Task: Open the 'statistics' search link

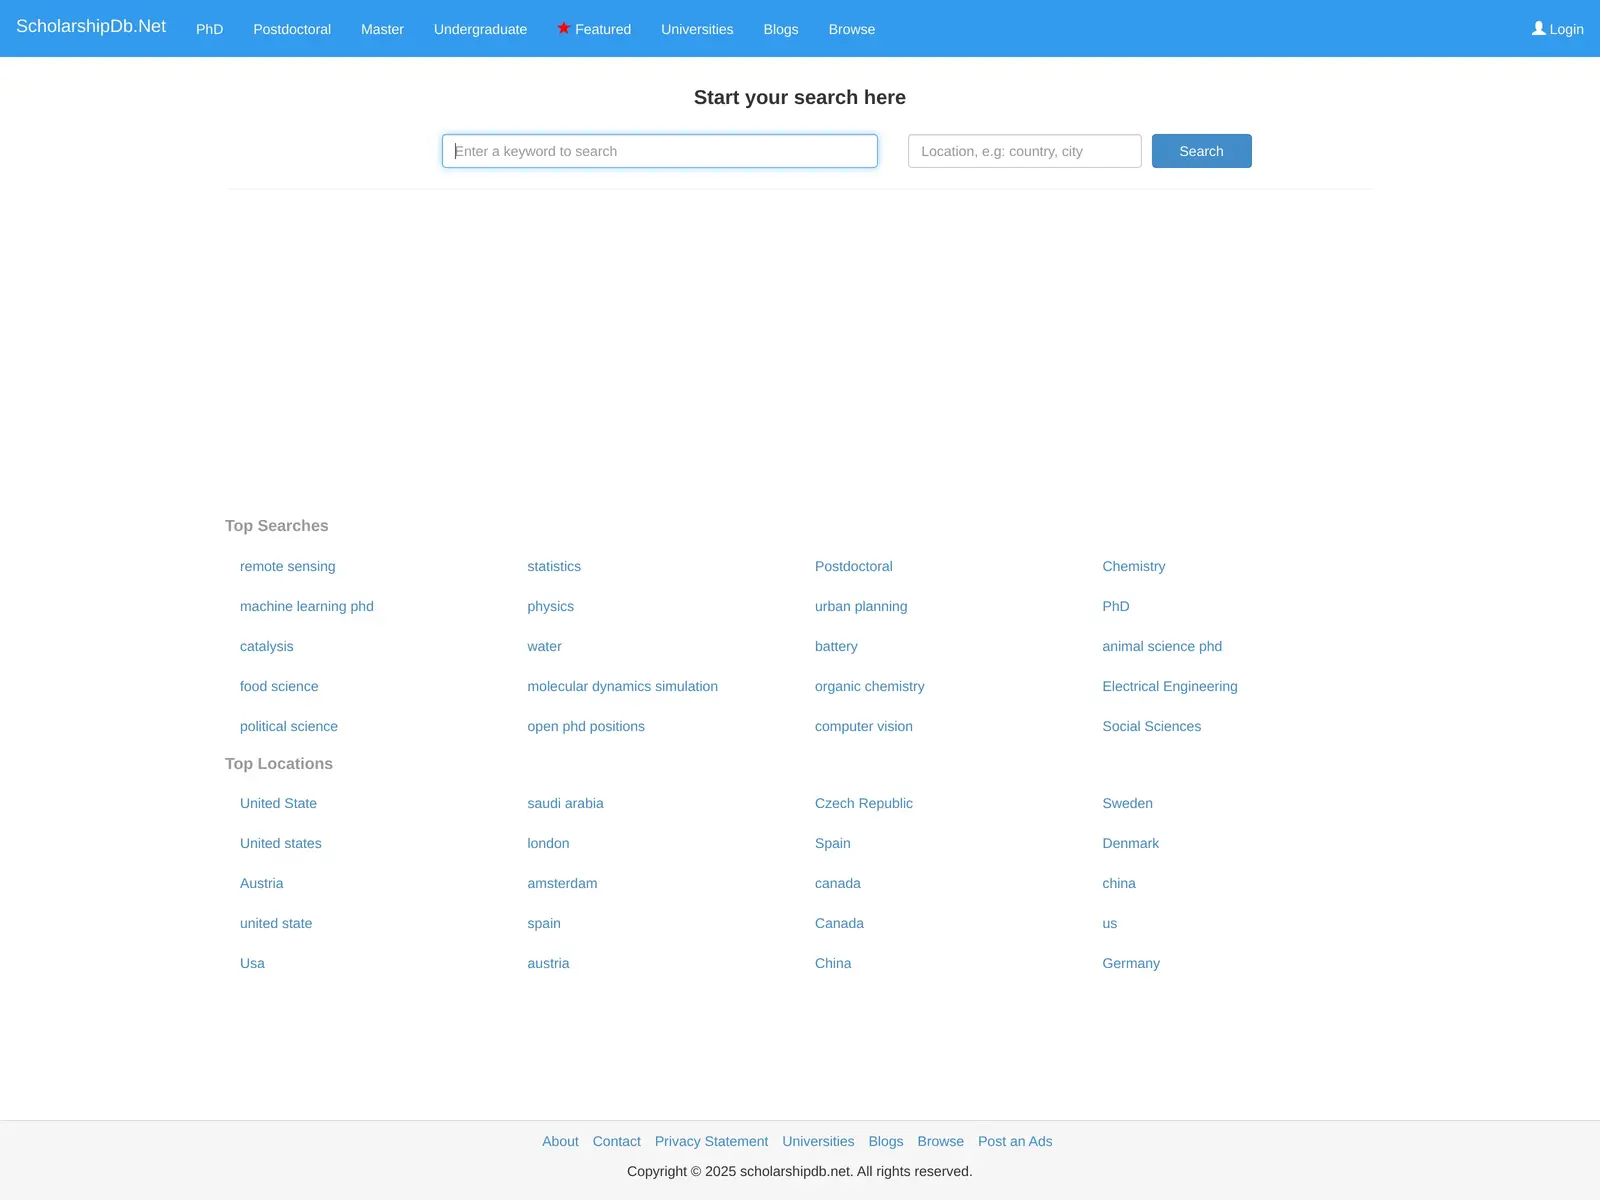Action: 554,566
